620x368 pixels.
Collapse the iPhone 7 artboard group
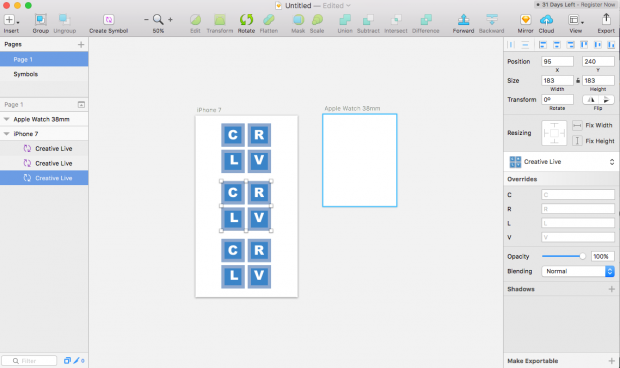(6, 134)
